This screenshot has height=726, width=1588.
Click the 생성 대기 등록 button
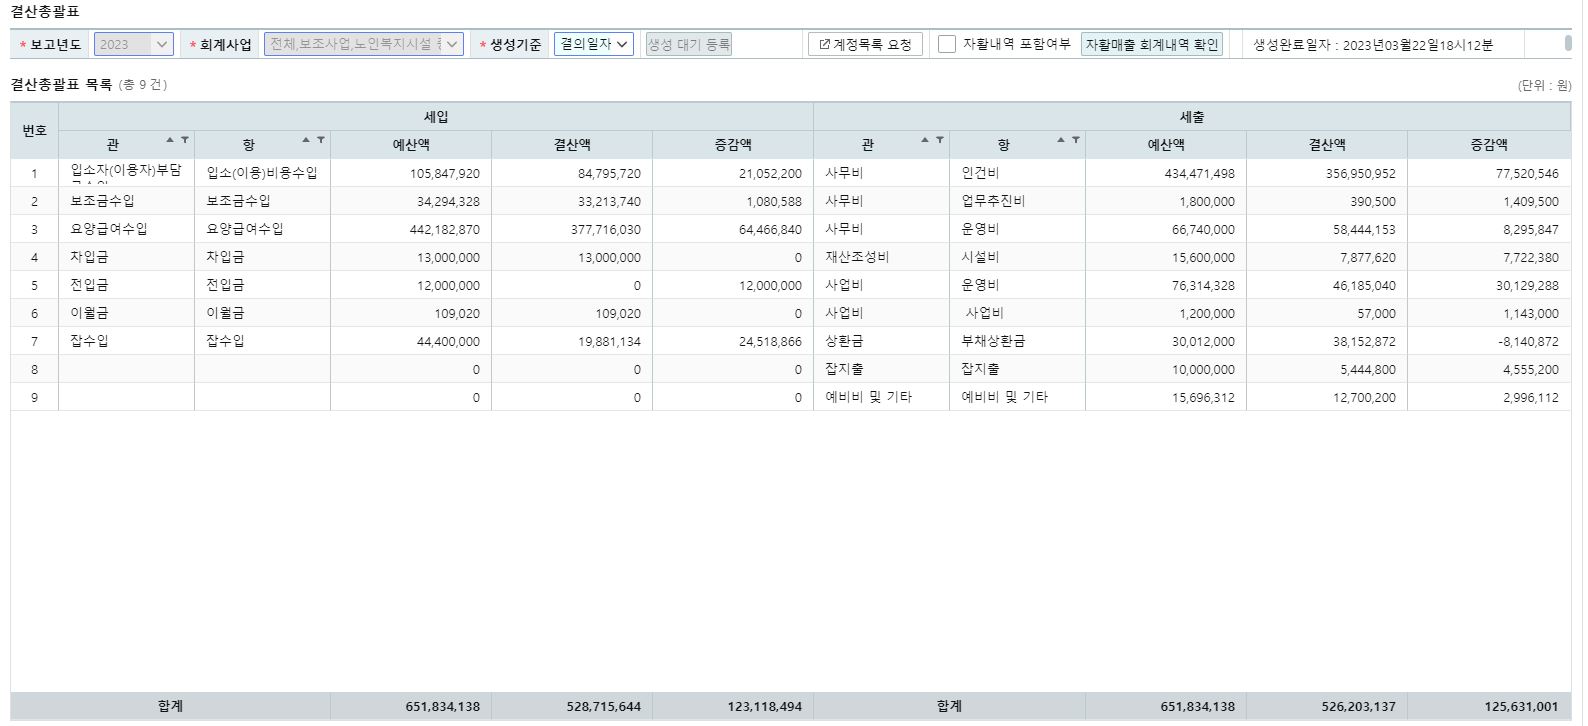[x=689, y=44]
